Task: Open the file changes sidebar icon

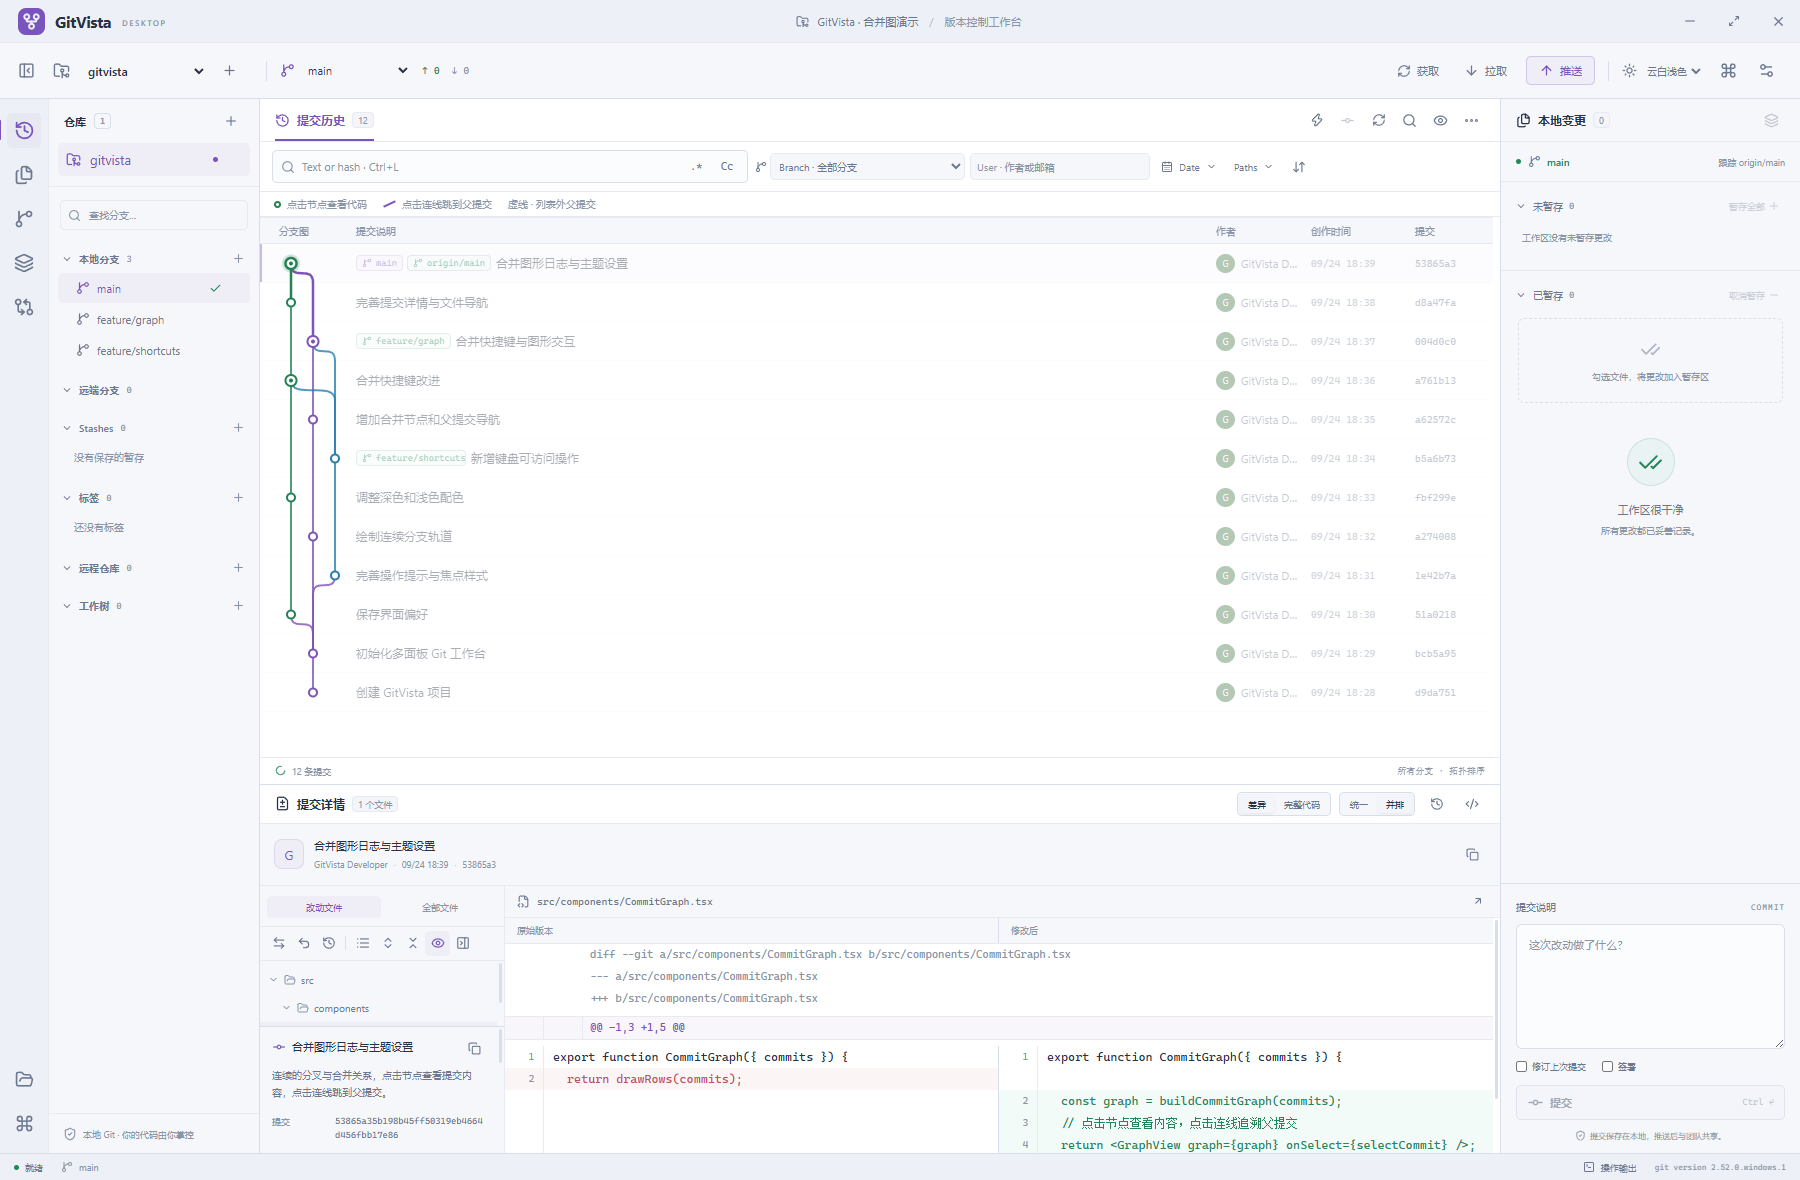Action: tap(24, 175)
